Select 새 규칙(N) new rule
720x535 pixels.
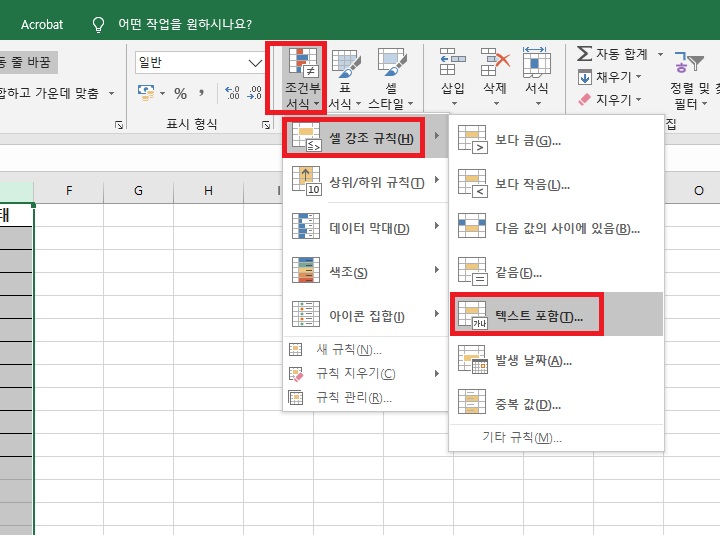point(365,350)
